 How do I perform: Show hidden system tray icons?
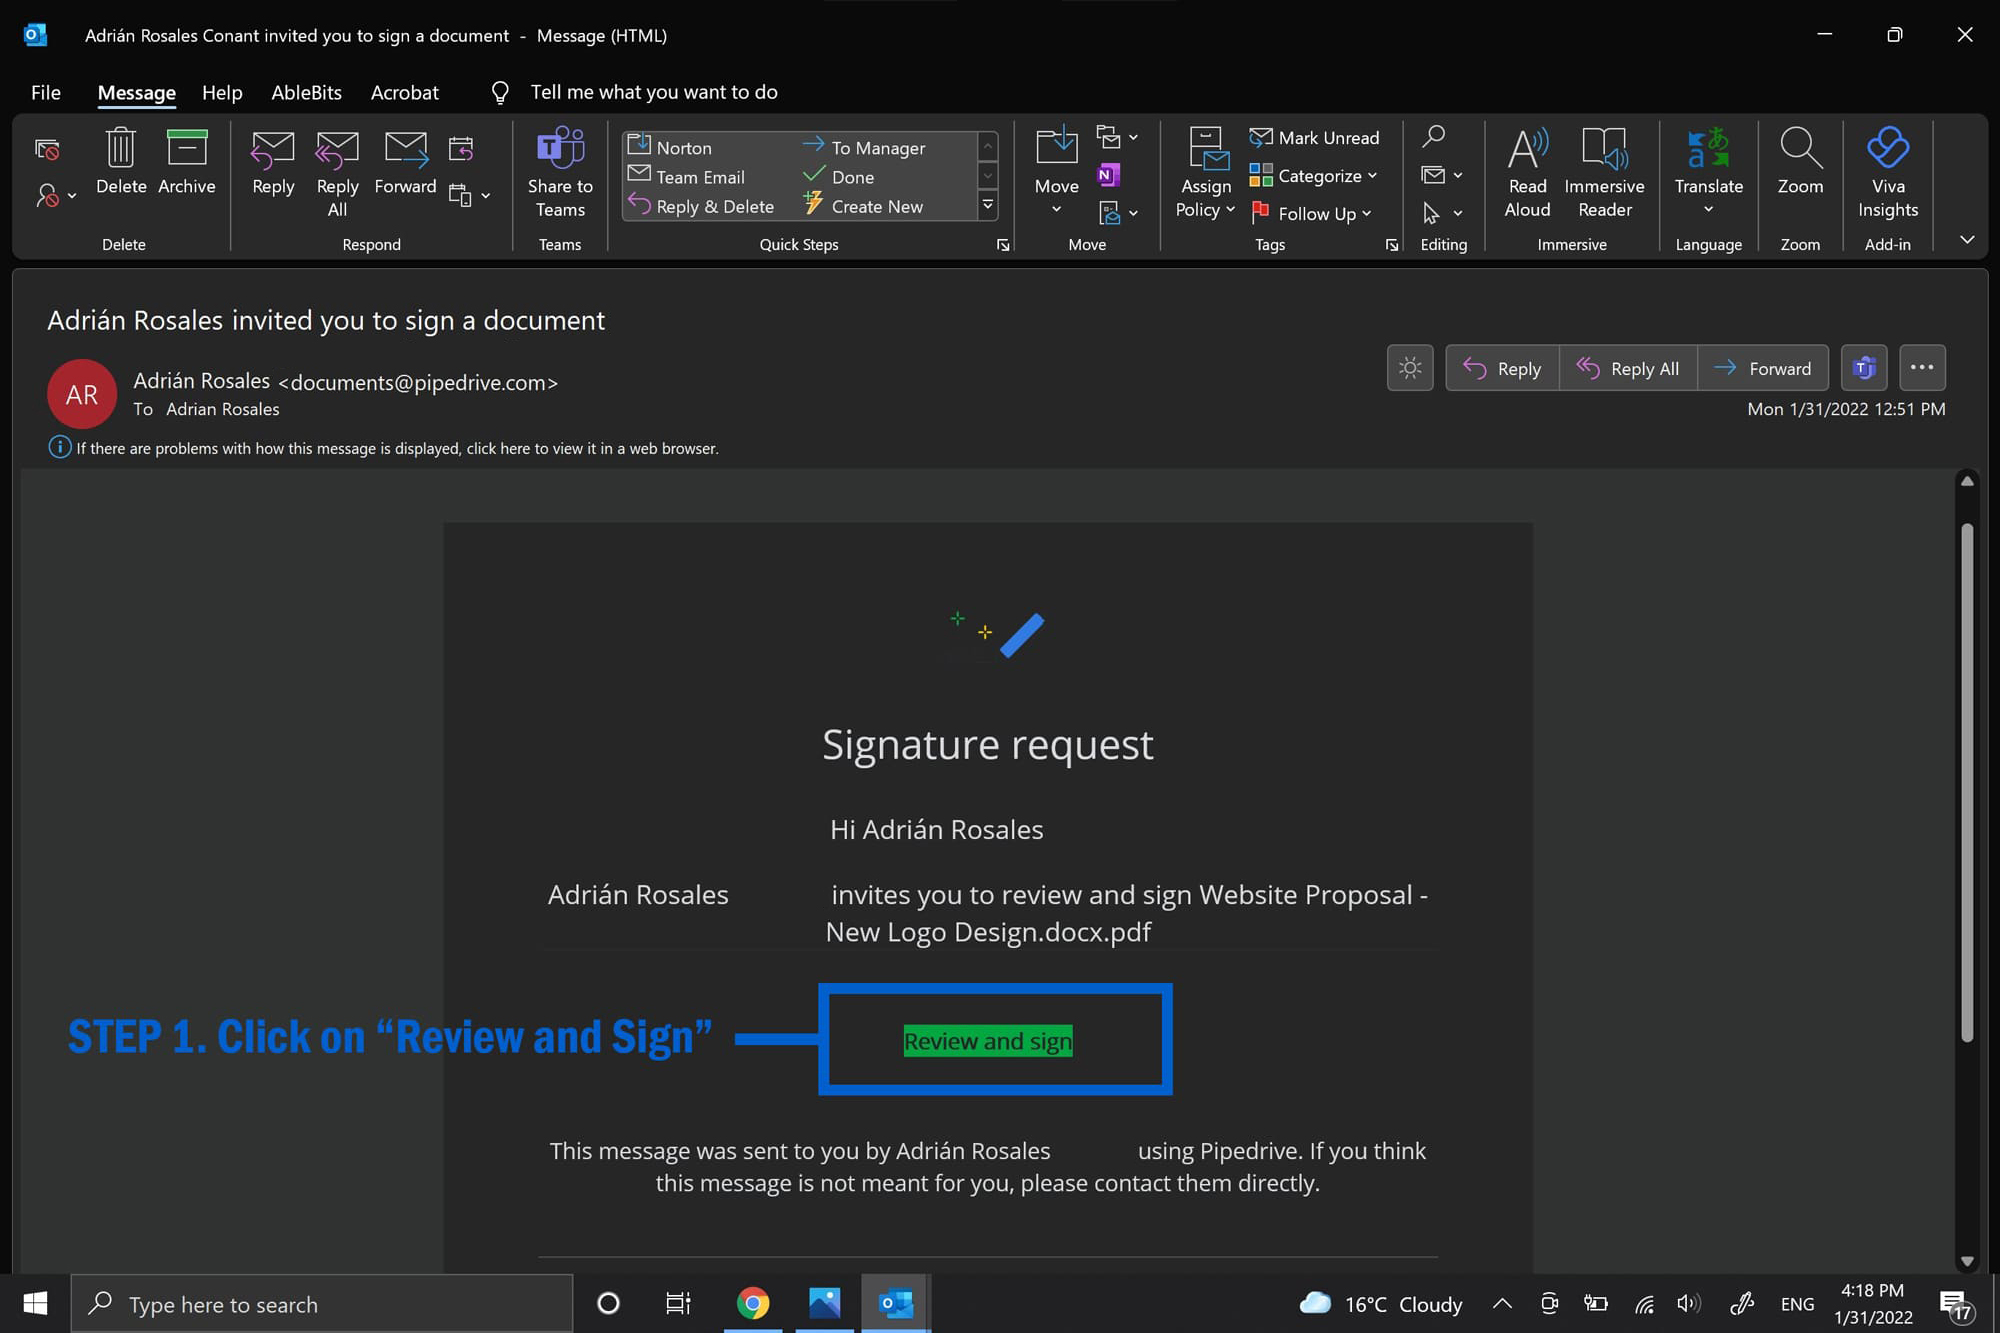point(1502,1304)
